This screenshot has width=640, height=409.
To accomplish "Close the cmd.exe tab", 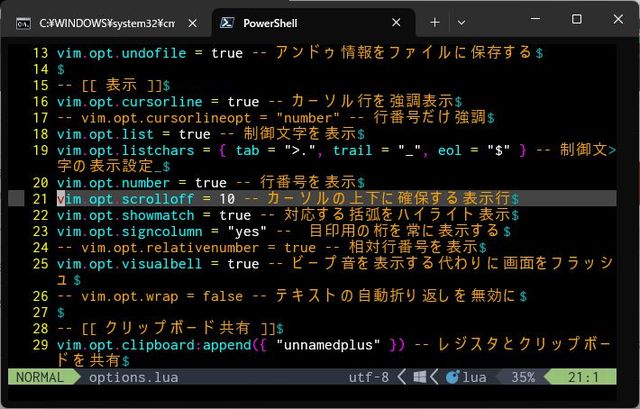I will point(189,21).
